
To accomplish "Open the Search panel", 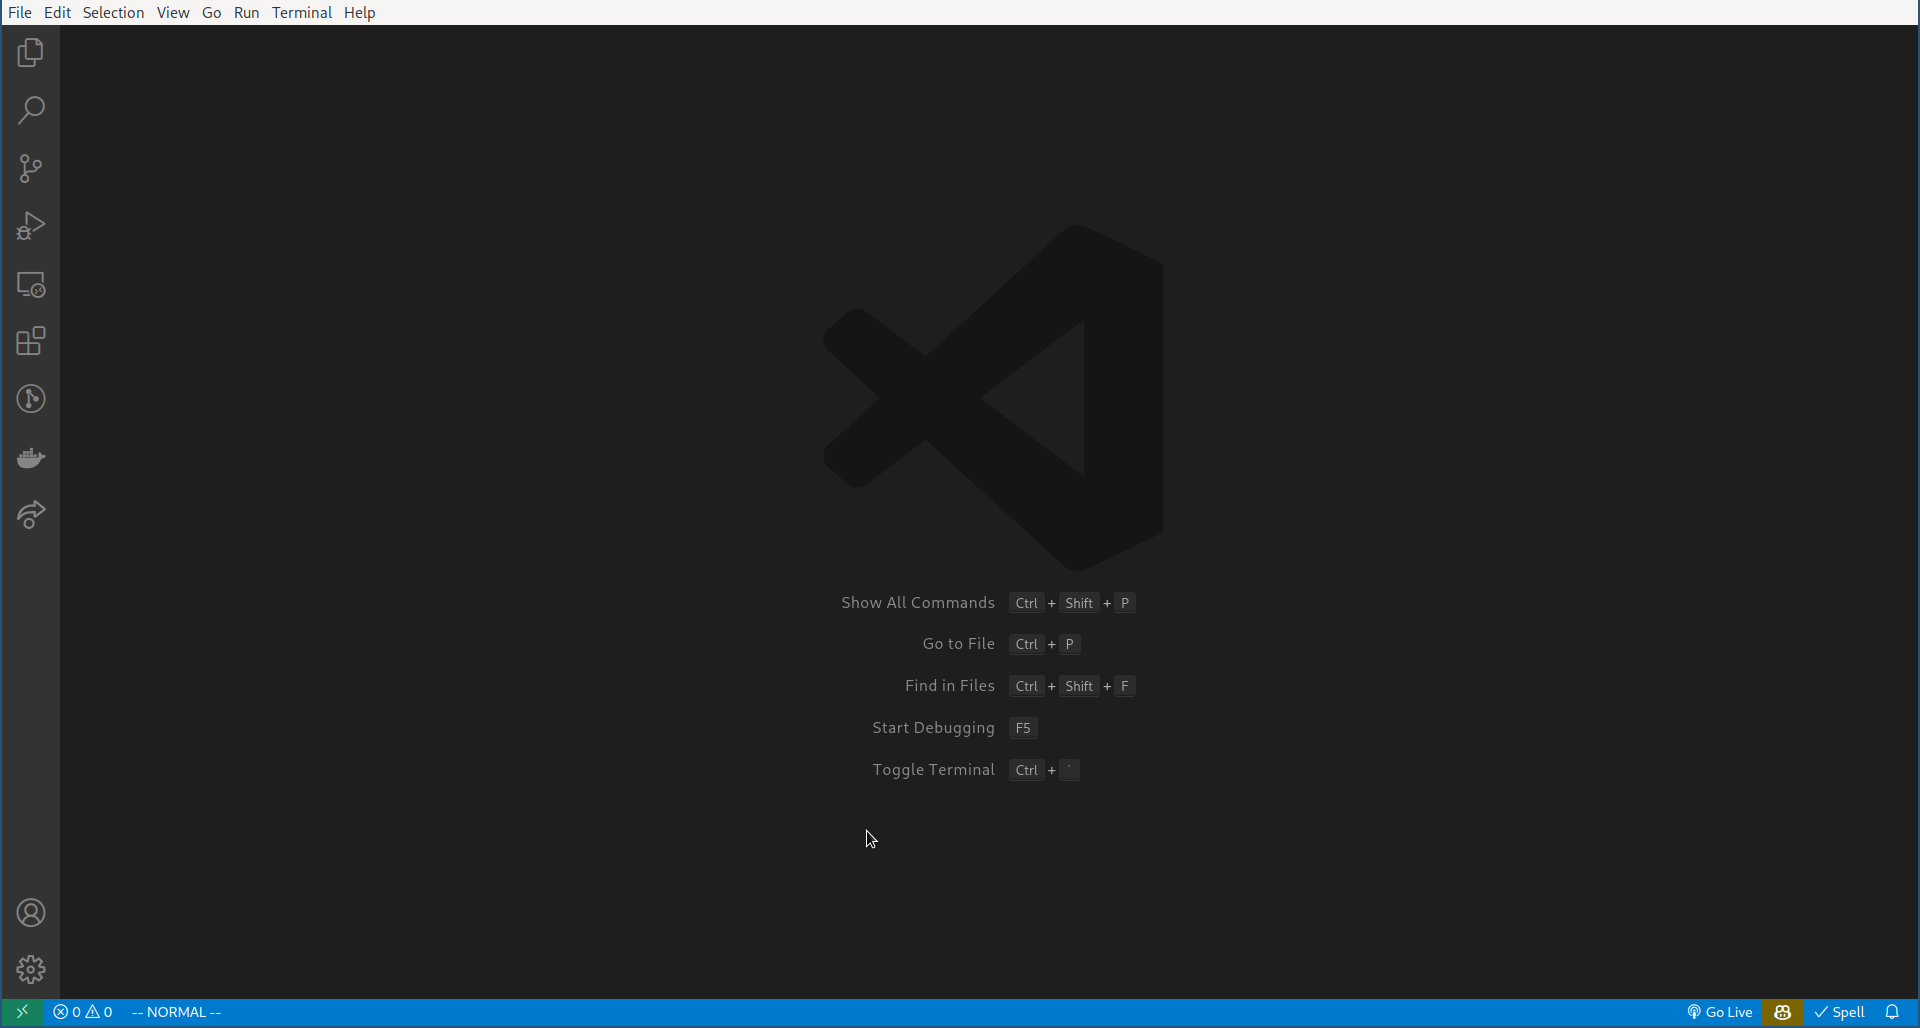I will (30, 110).
